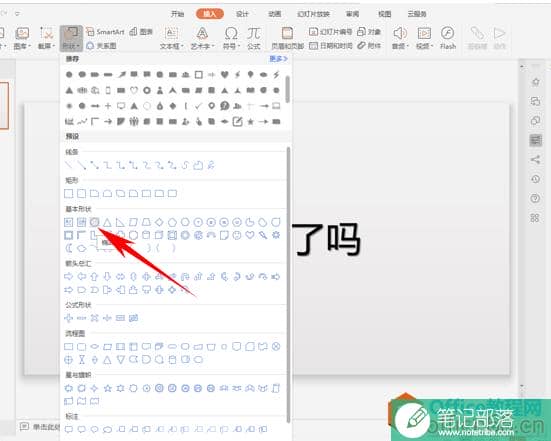Expand the 音频 audio dropdown

[400, 38]
